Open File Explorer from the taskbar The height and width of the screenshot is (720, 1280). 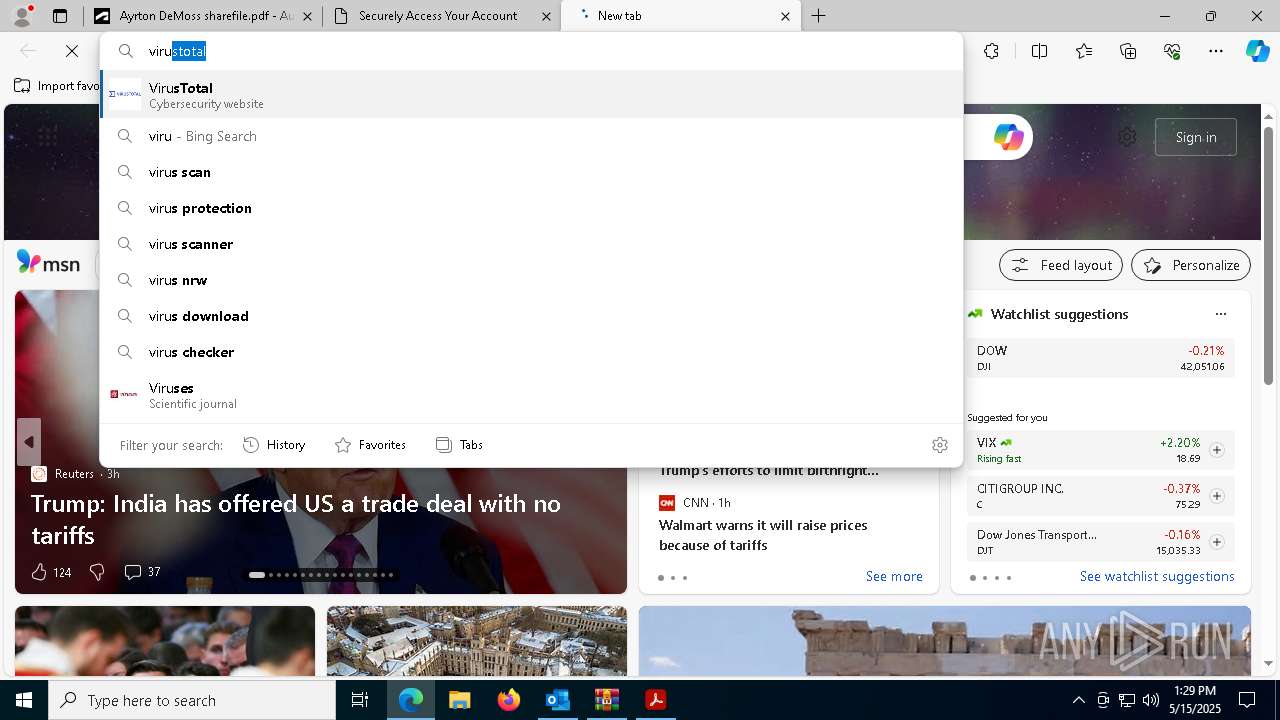tap(459, 700)
